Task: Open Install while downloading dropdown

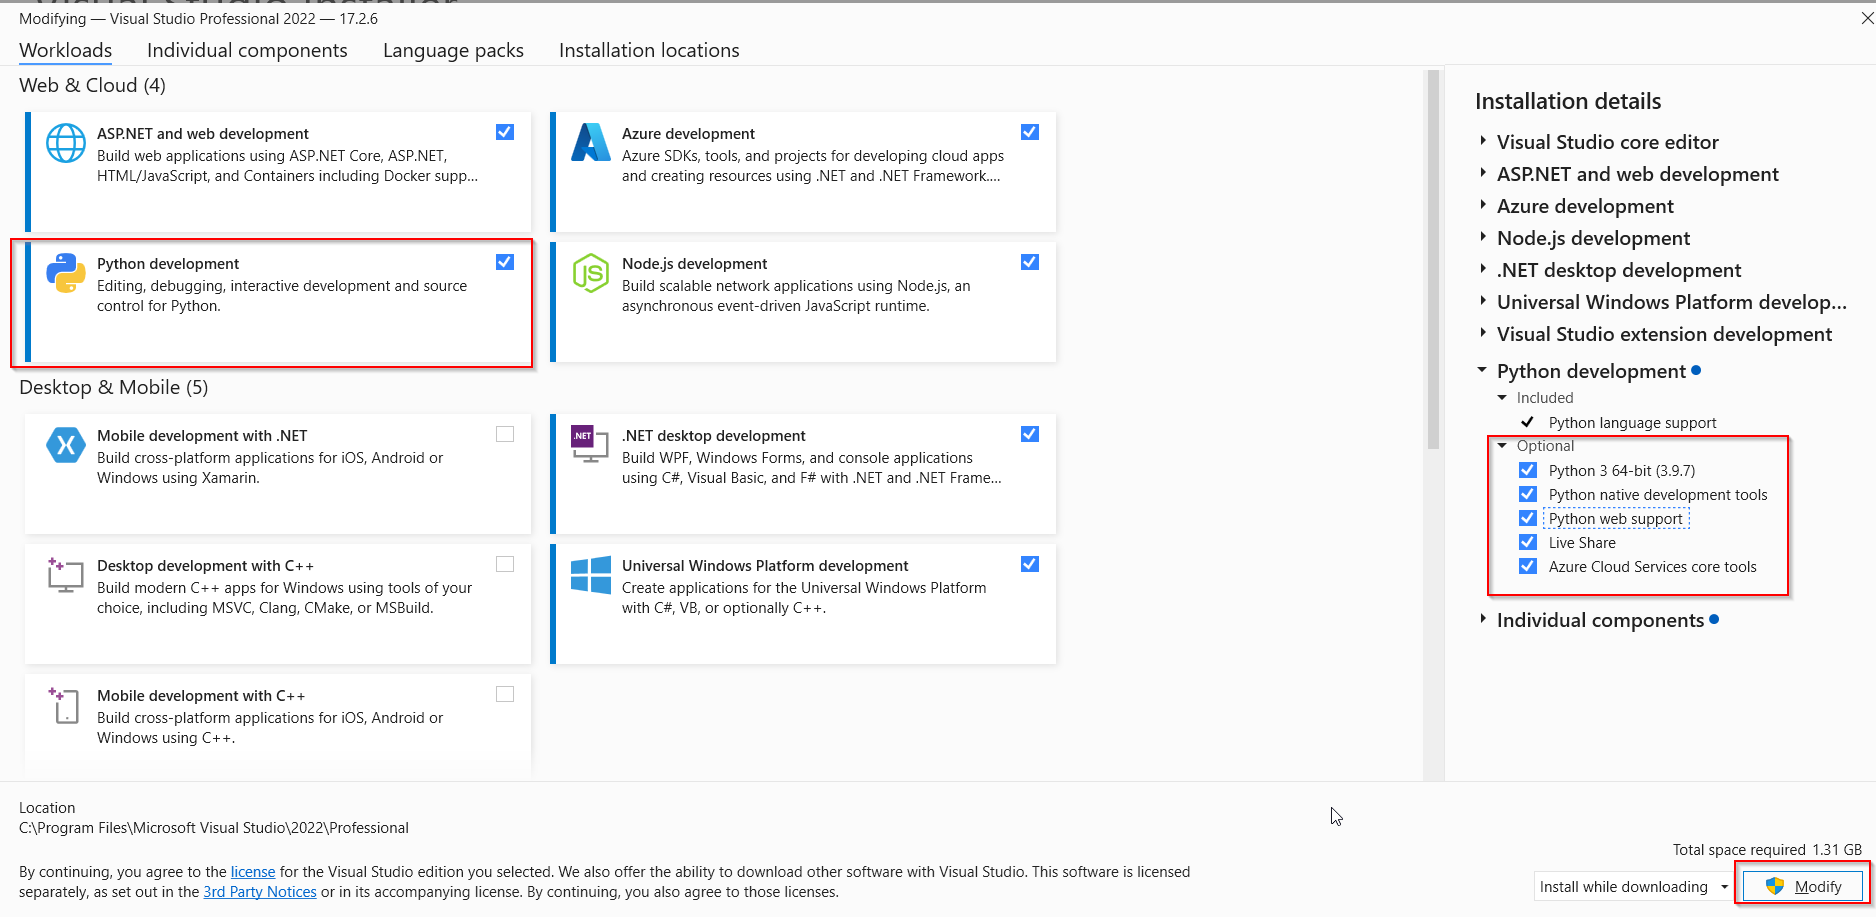Action: (x=1633, y=886)
